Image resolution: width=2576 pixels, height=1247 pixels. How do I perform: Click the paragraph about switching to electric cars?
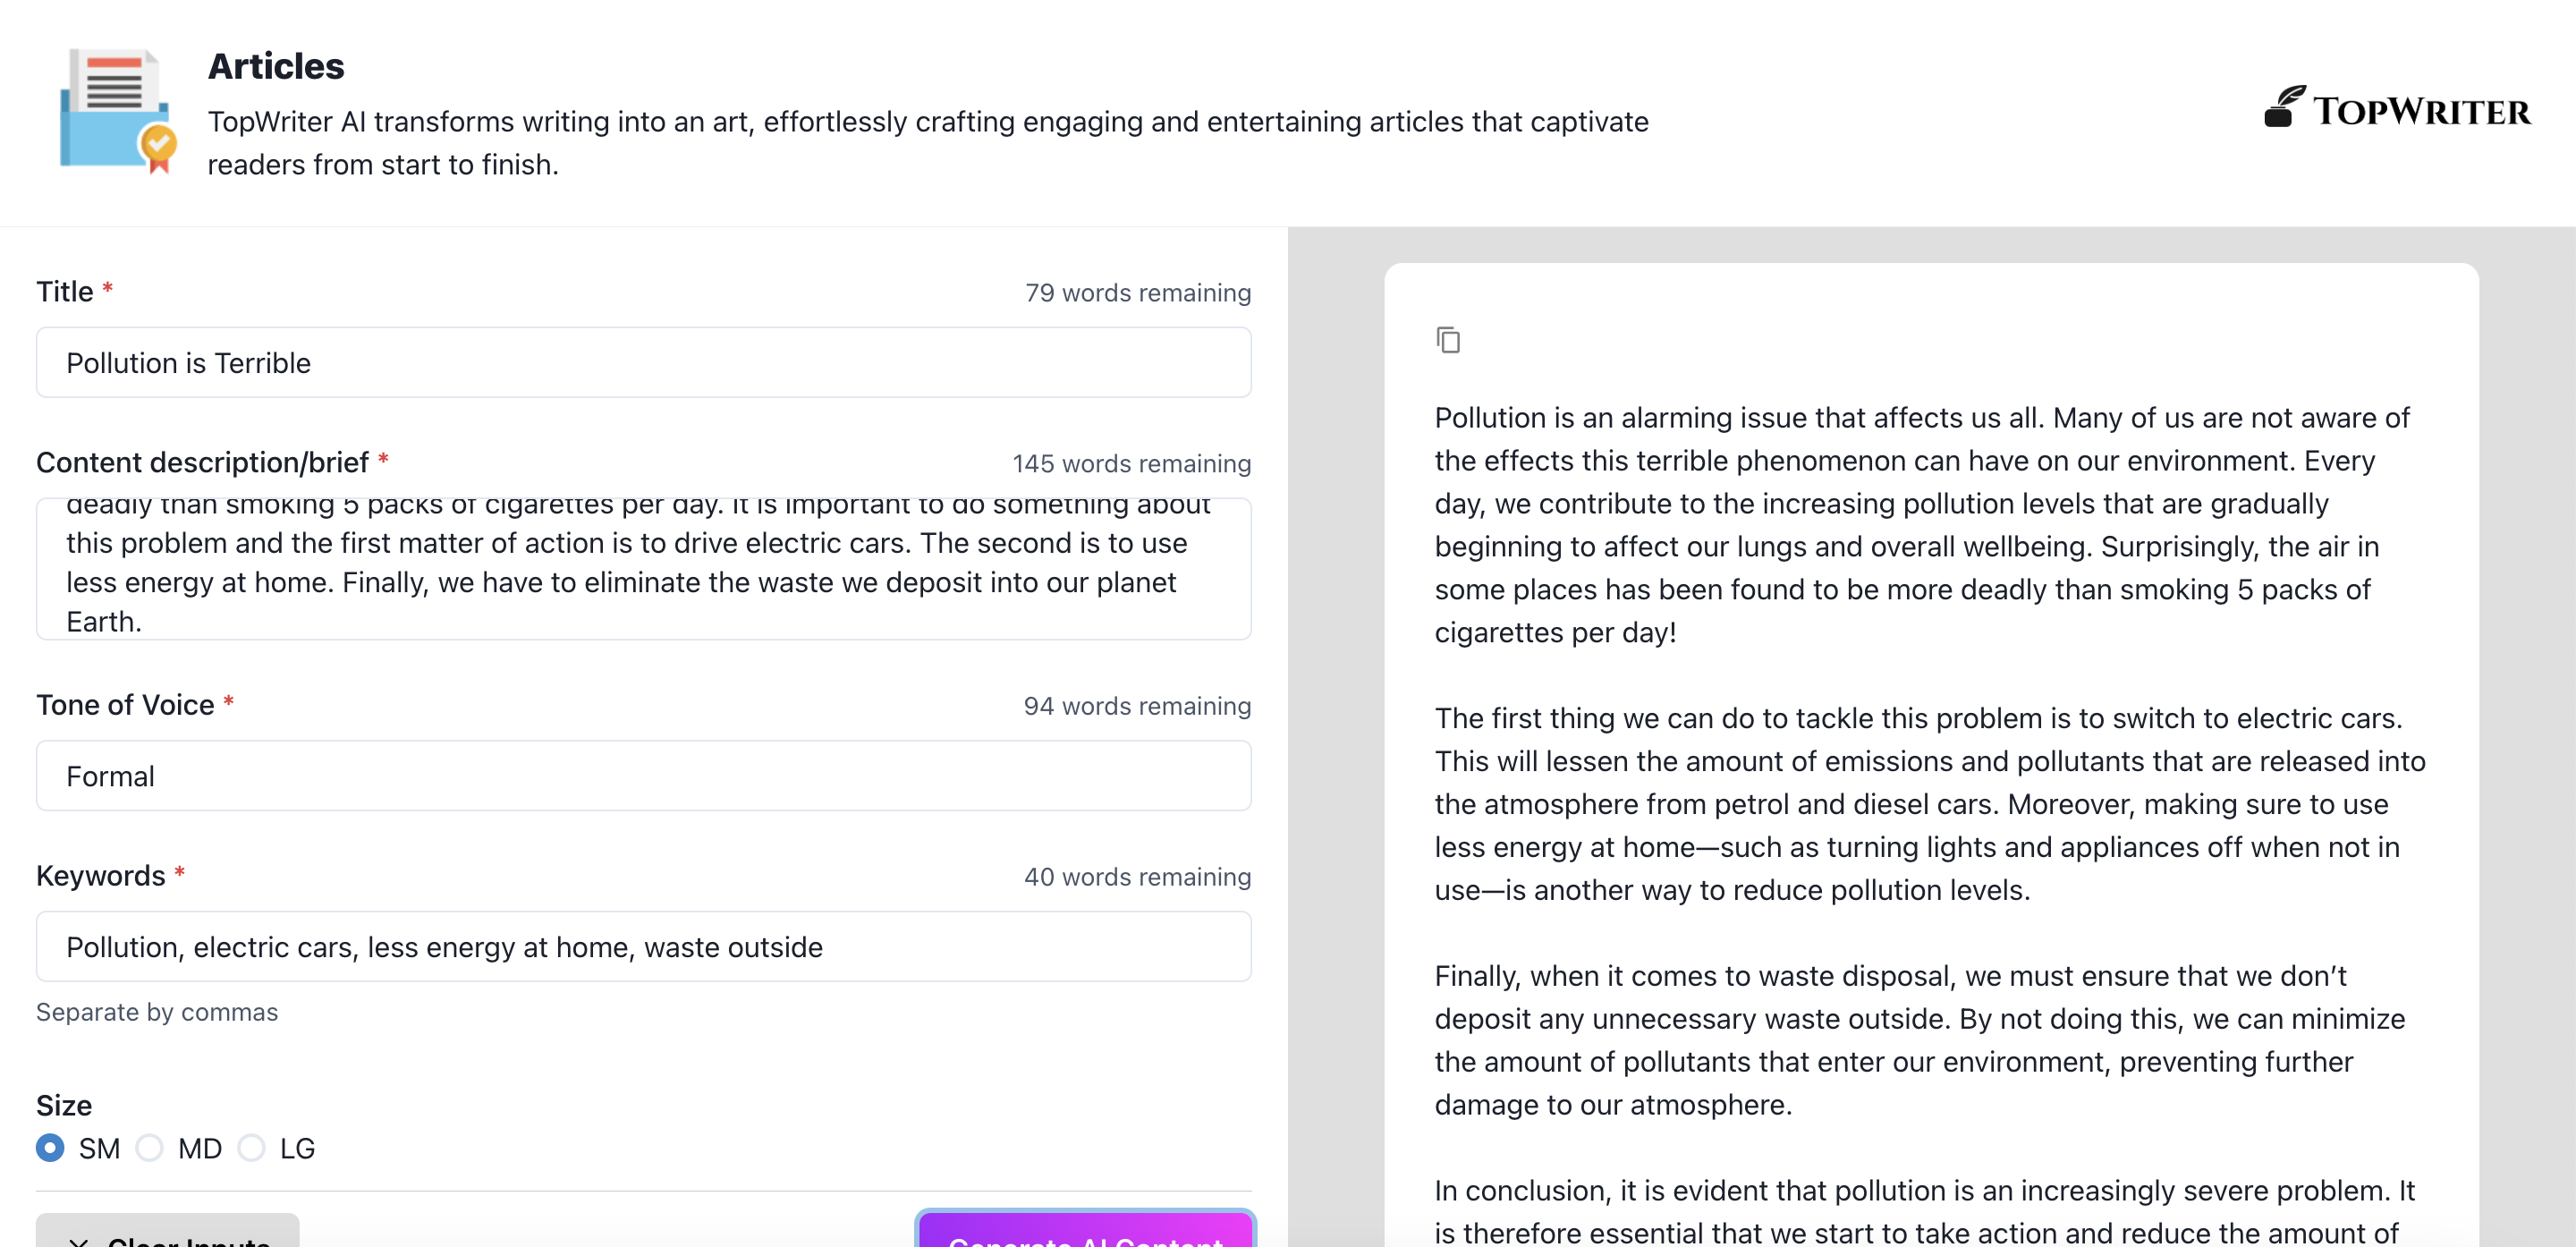pyautogui.click(x=1930, y=804)
